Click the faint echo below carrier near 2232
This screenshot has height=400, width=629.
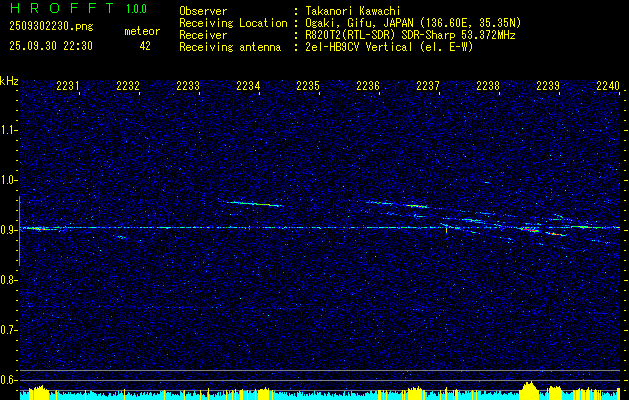pyautogui.click(x=121, y=237)
